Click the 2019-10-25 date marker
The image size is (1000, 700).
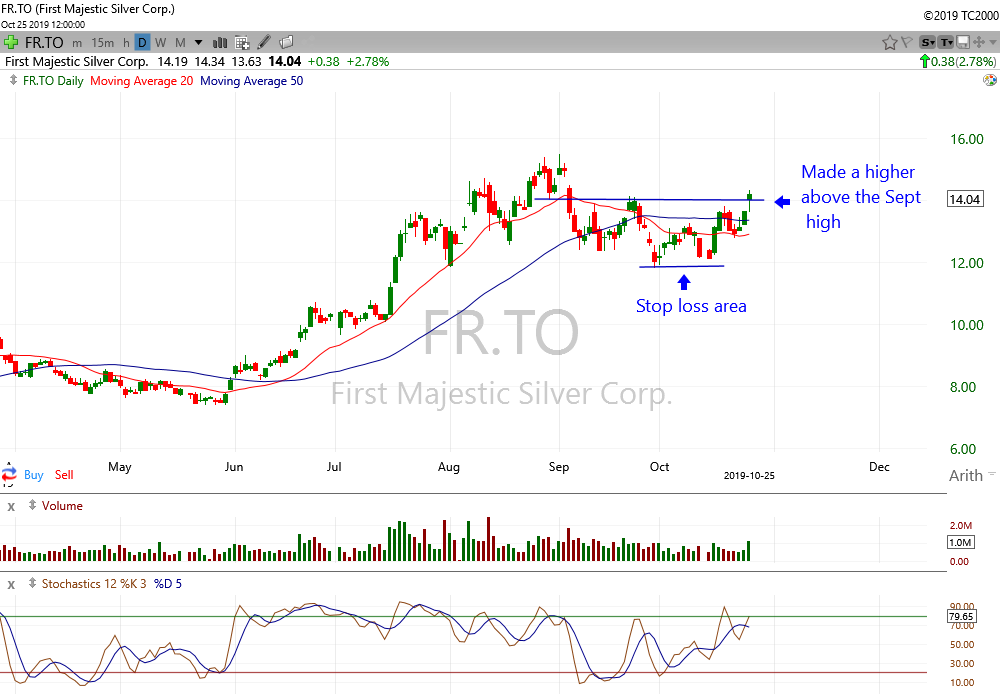click(749, 476)
